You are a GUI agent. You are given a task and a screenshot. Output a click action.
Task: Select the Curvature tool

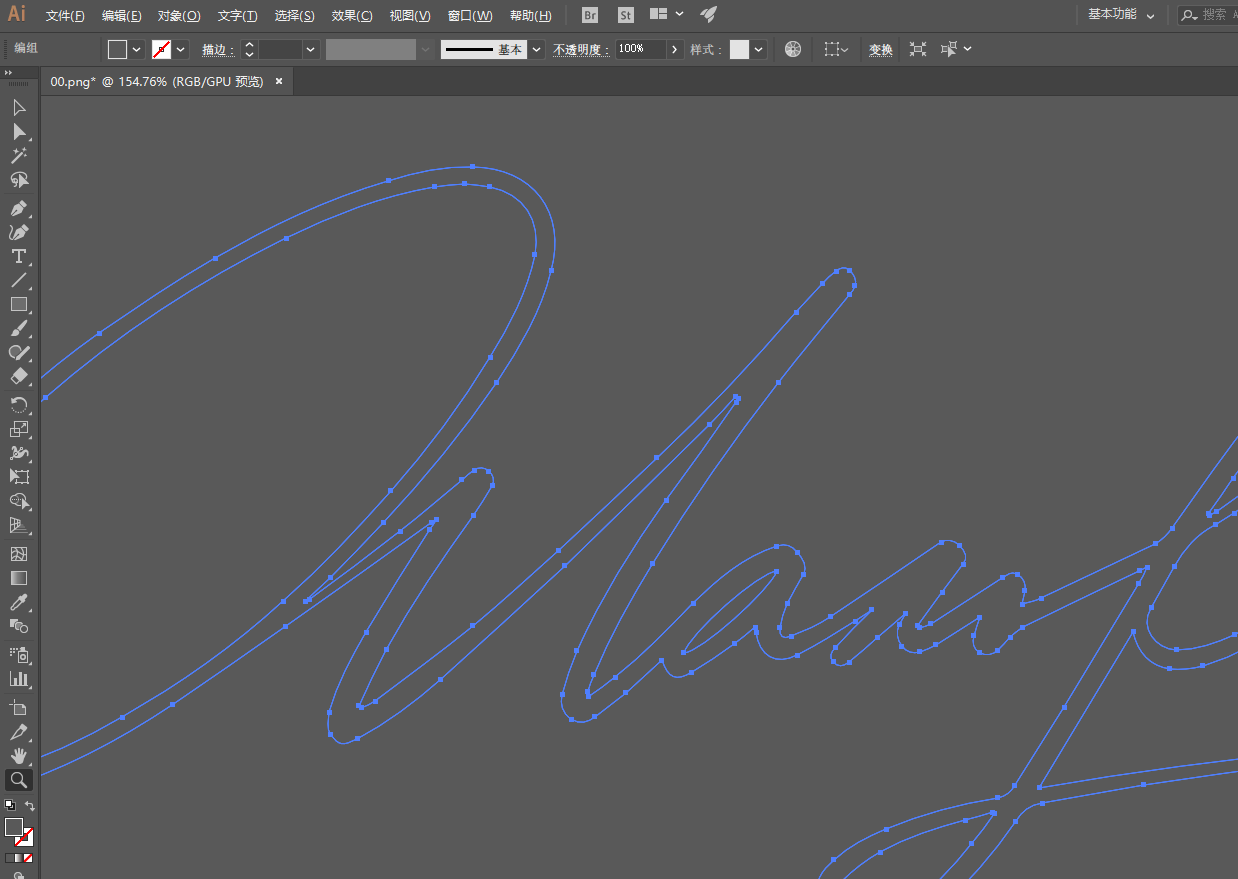(18, 232)
